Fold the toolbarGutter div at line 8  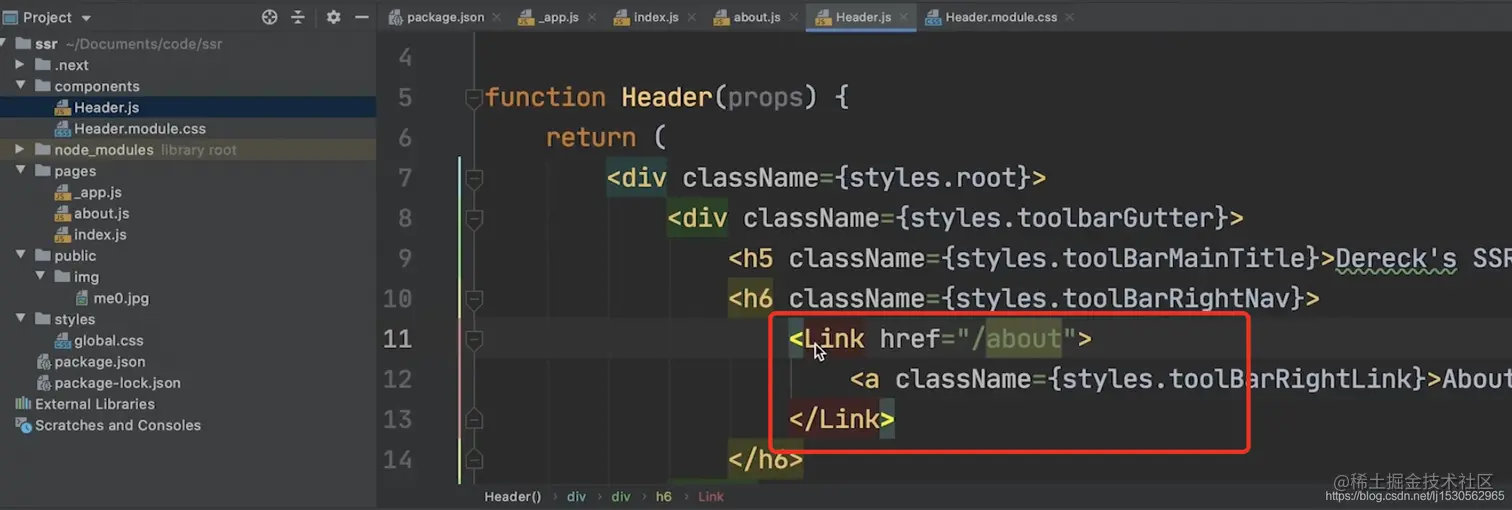[x=474, y=218]
